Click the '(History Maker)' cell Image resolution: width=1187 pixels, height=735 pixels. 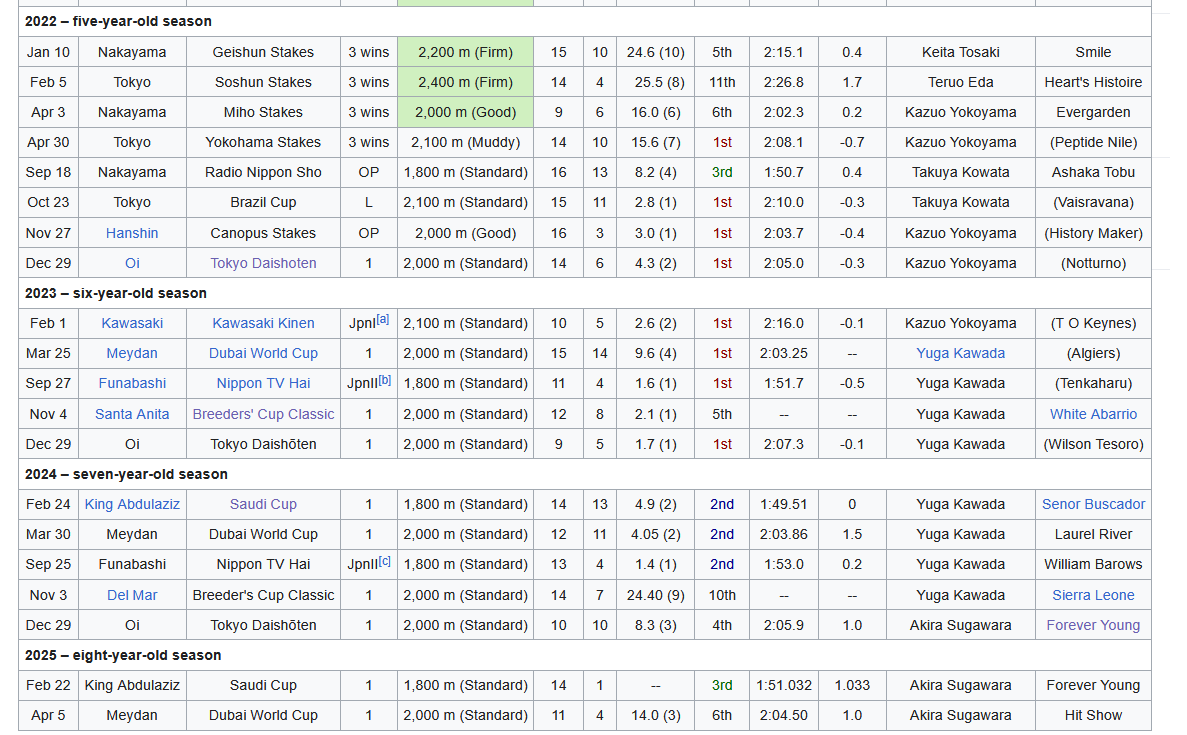click(x=1092, y=233)
